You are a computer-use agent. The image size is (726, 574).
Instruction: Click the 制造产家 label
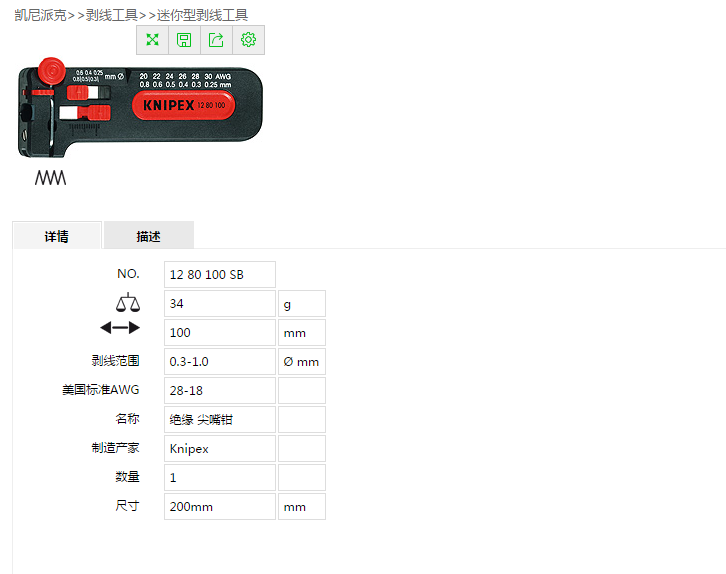(115, 448)
